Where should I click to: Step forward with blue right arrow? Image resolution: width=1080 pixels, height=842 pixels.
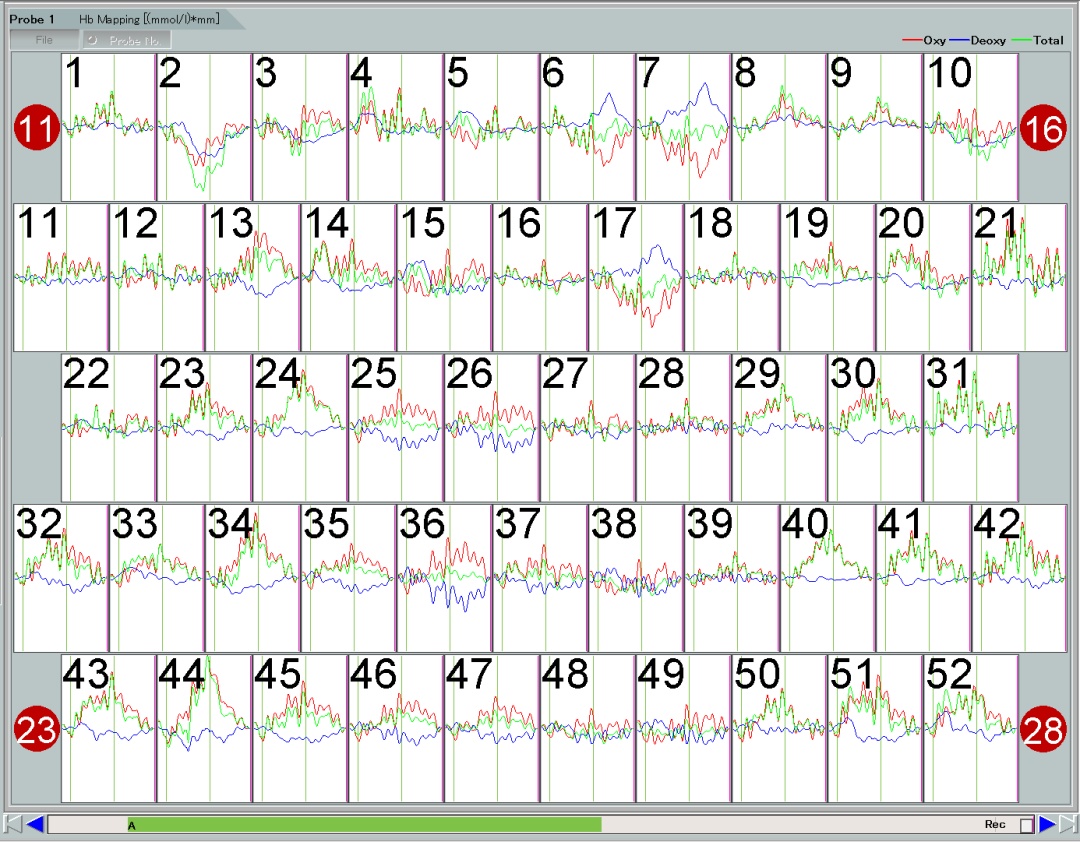point(1047,824)
